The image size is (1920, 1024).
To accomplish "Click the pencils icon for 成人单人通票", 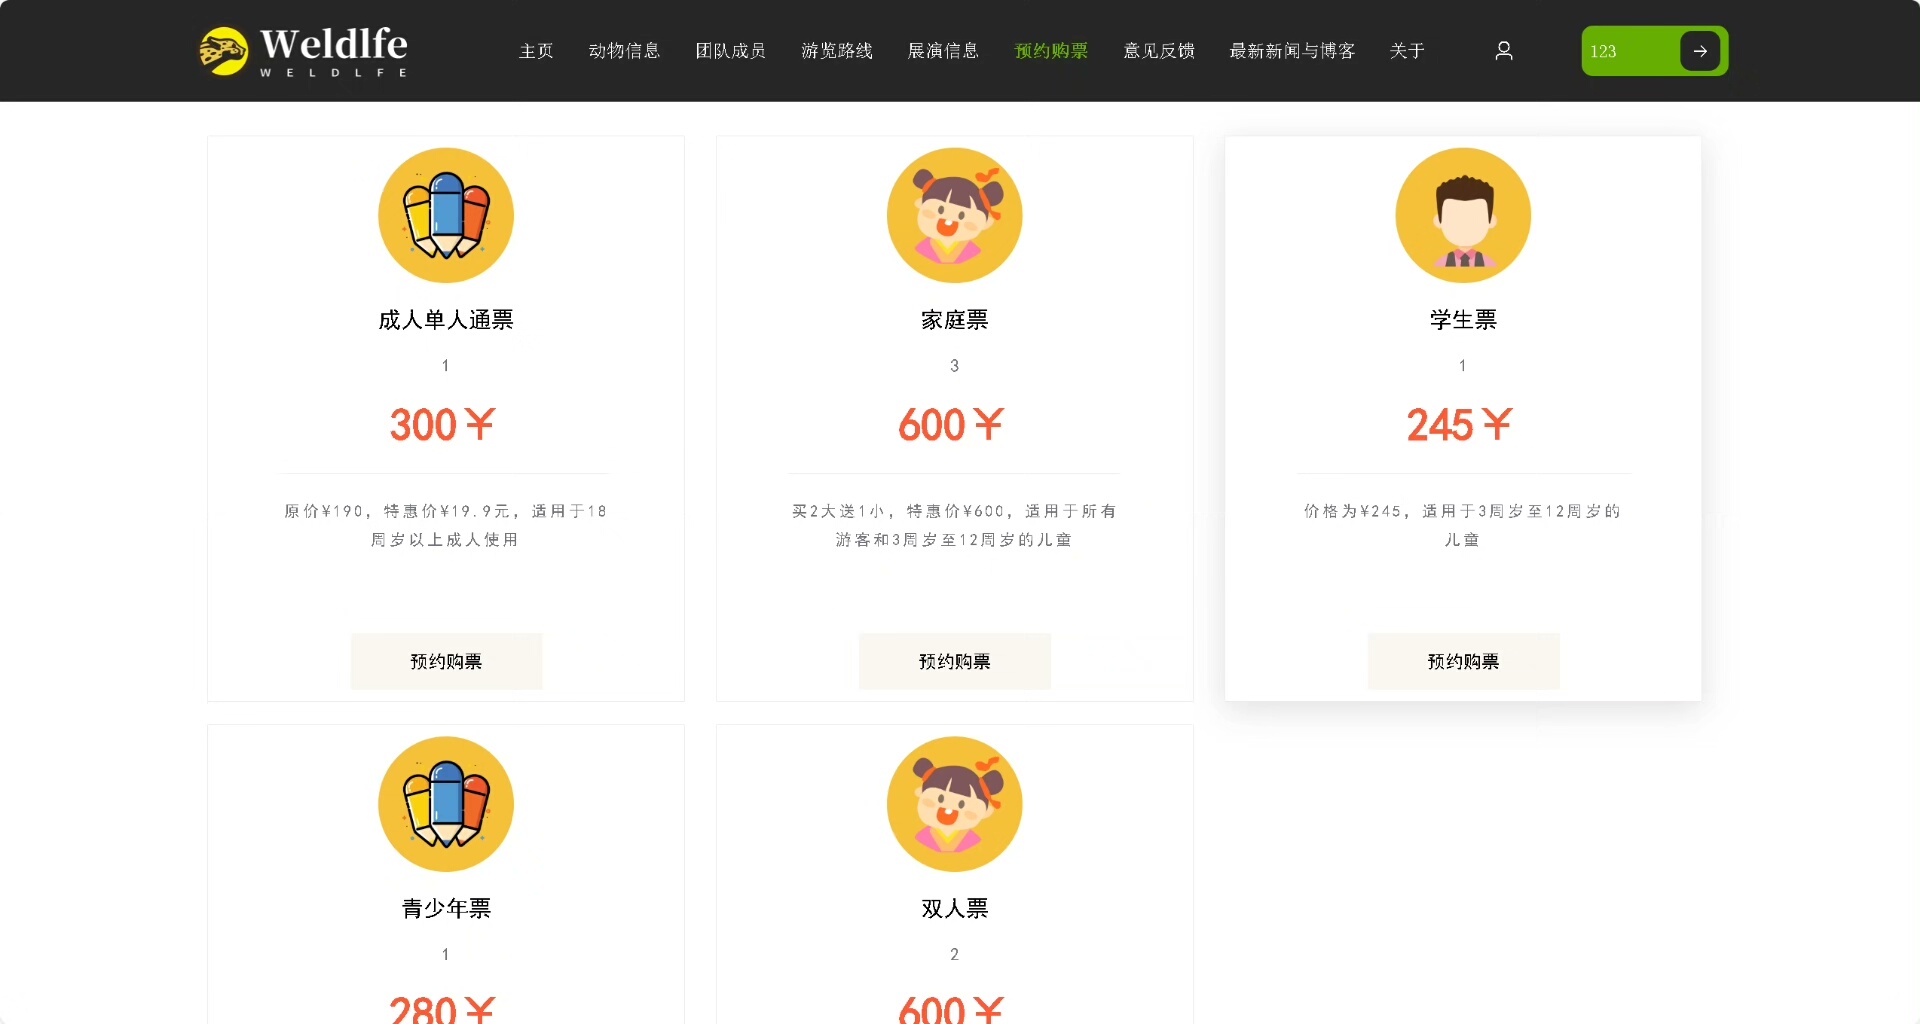I will click(446, 215).
